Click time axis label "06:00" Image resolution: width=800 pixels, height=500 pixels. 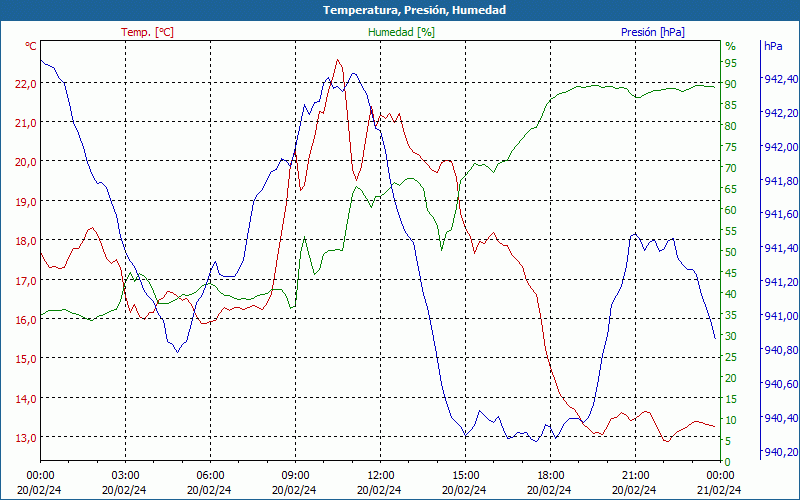210,476
